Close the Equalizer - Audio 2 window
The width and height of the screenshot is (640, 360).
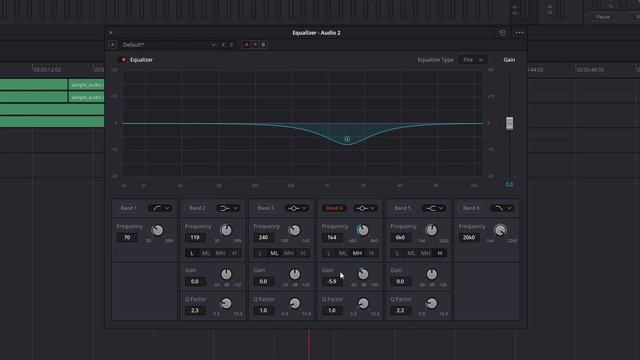pyautogui.click(x=111, y=33)
